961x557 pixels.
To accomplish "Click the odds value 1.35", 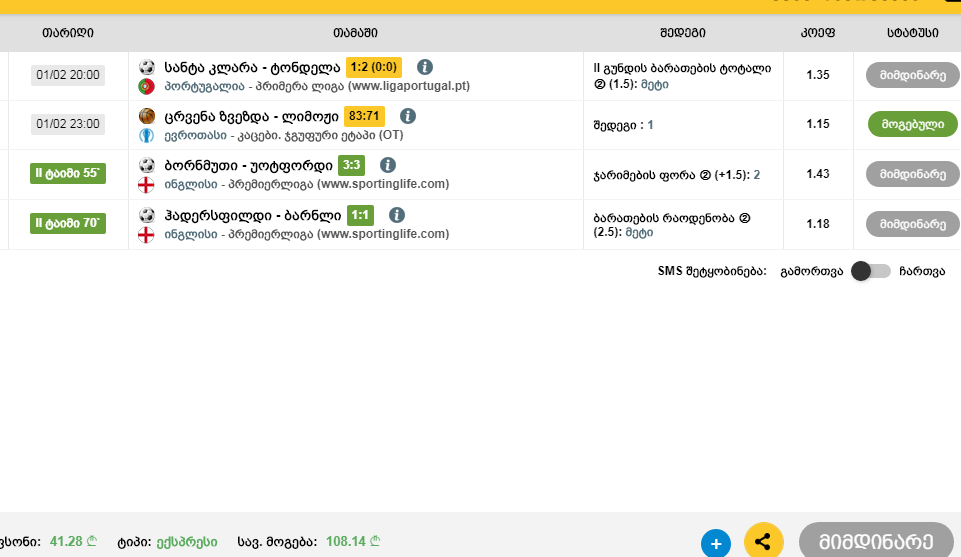I will pyautogui.click(x=818, y=75).
